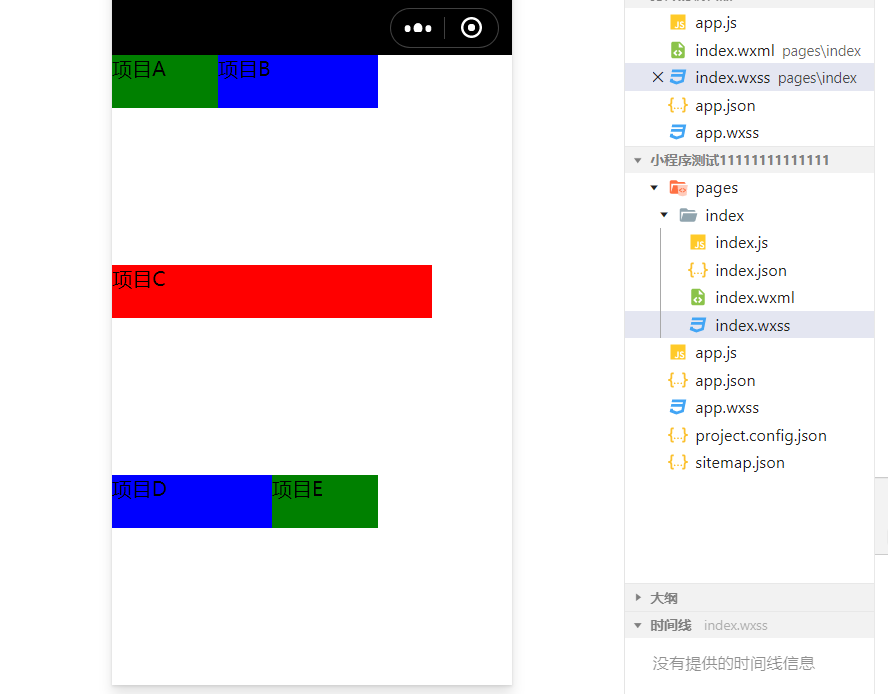This screenshot has height=694, width=888.
Task: Open app.json in the open editors list
Action: point(749,105)
